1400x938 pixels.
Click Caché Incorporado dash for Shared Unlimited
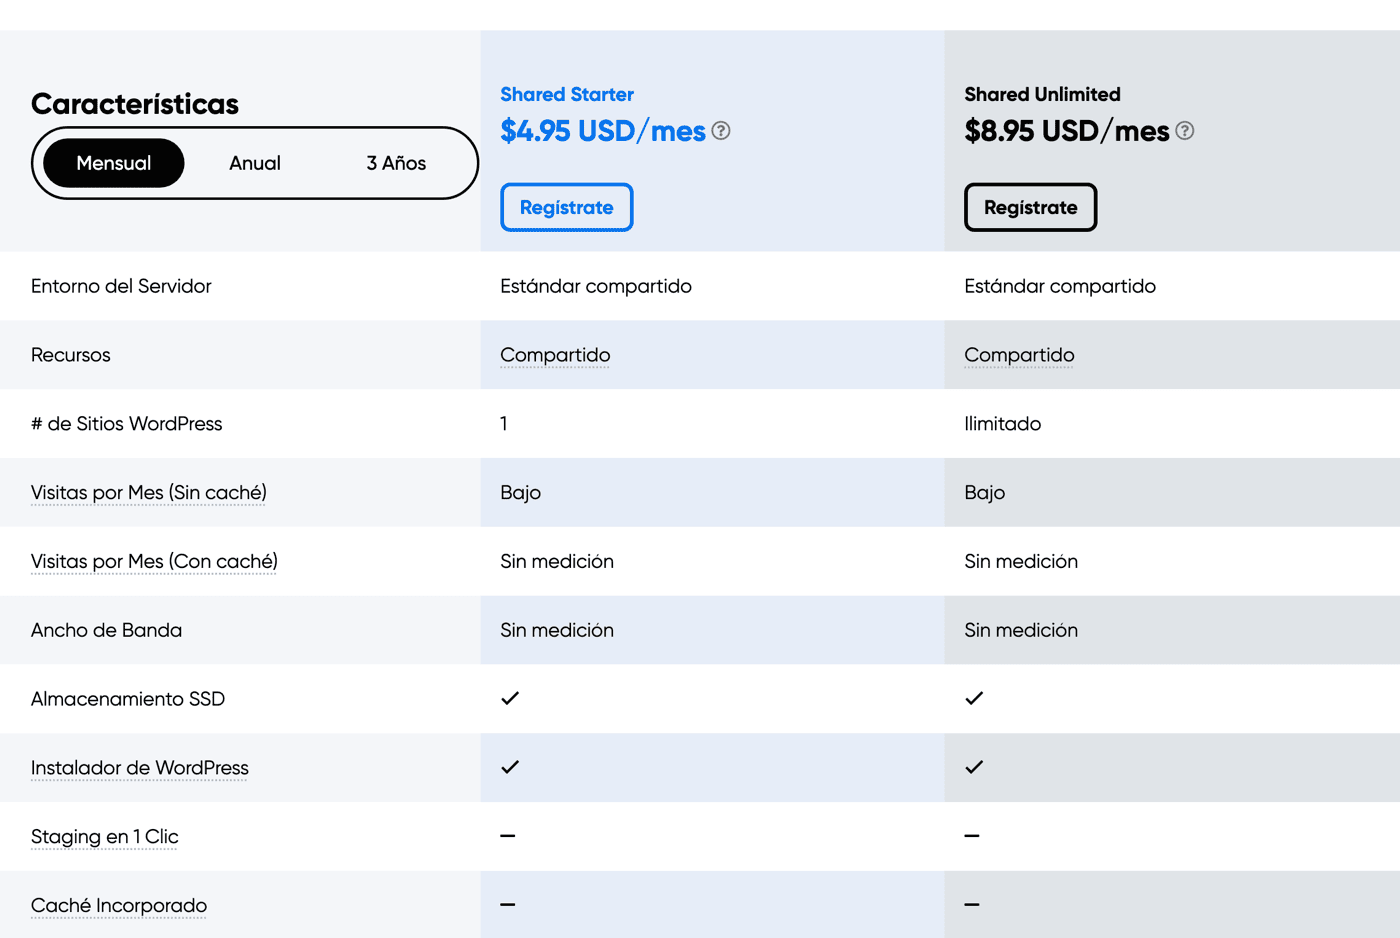(x=972, y=905)
